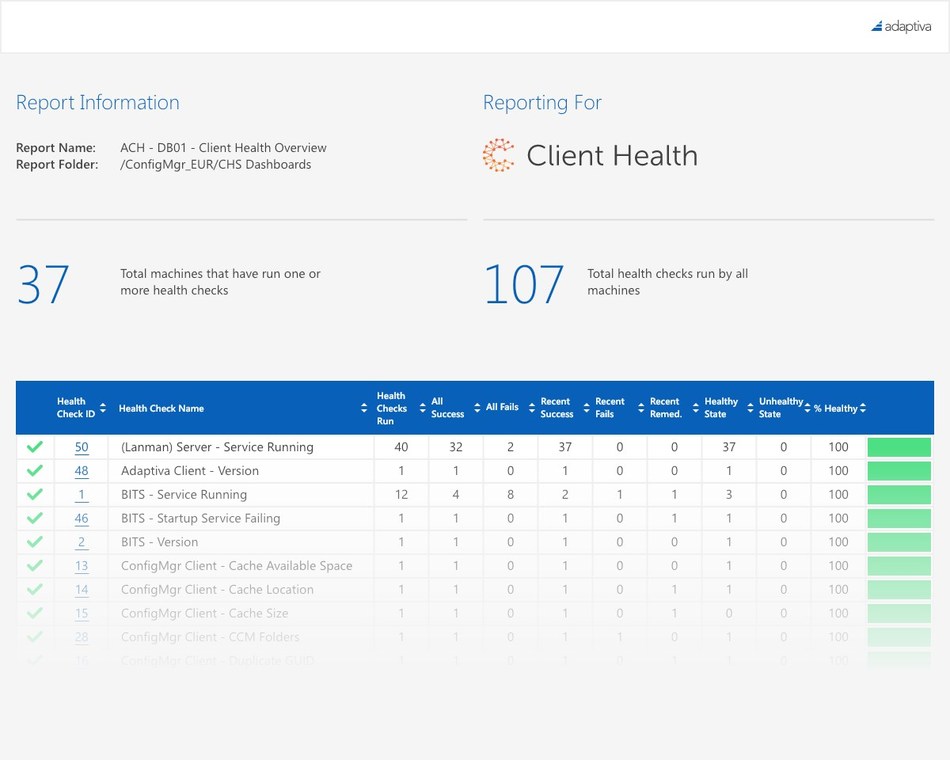Image resolution: width=950 pixels, height=760 pixels.
Task: Click sort arrows on Health Check Name column
Action: [x=363, y=408]
